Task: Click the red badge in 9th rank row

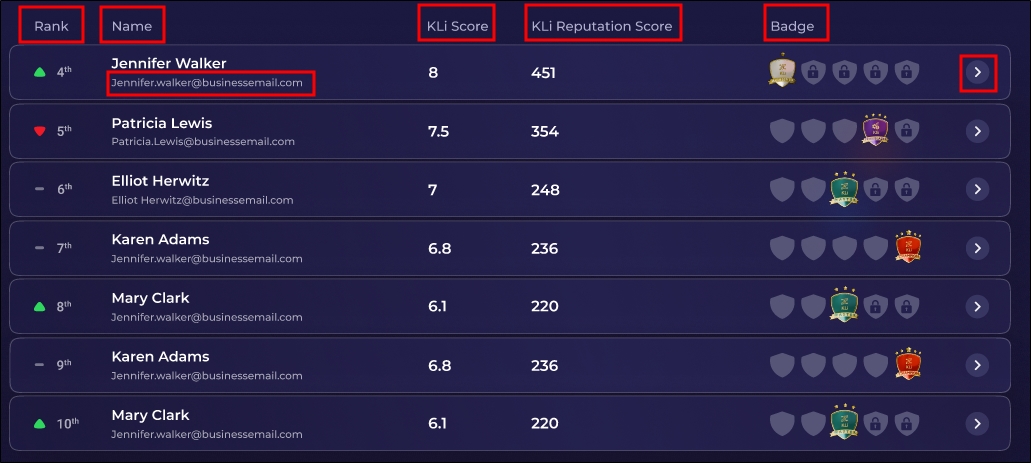Action: [908, 364]
